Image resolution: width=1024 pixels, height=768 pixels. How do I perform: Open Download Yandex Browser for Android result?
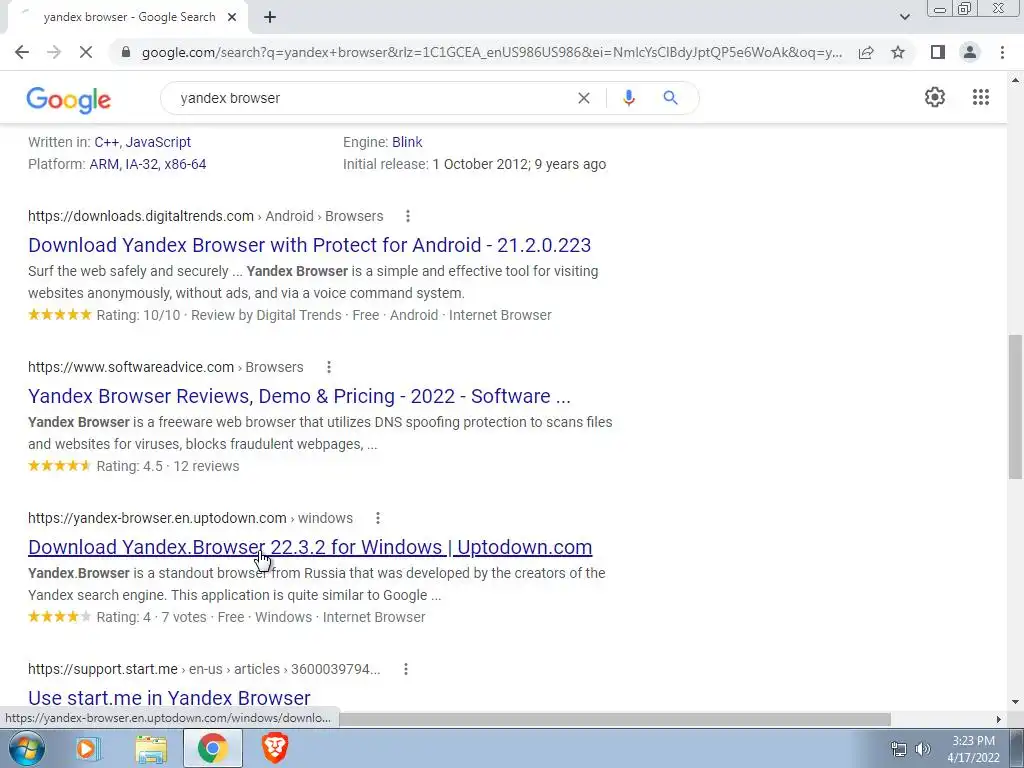point(310,245)
